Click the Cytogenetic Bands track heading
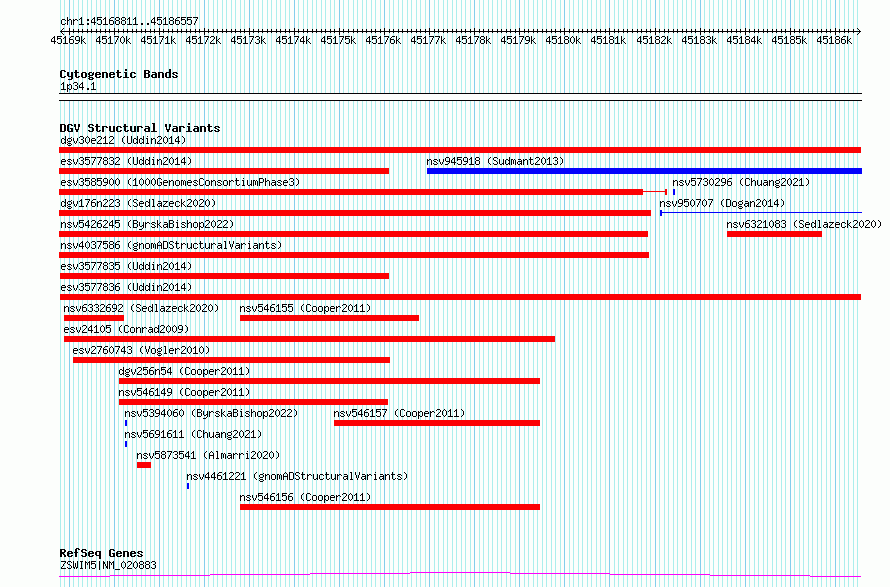Screen dimensions: 890x587 [x=119, y=74]
